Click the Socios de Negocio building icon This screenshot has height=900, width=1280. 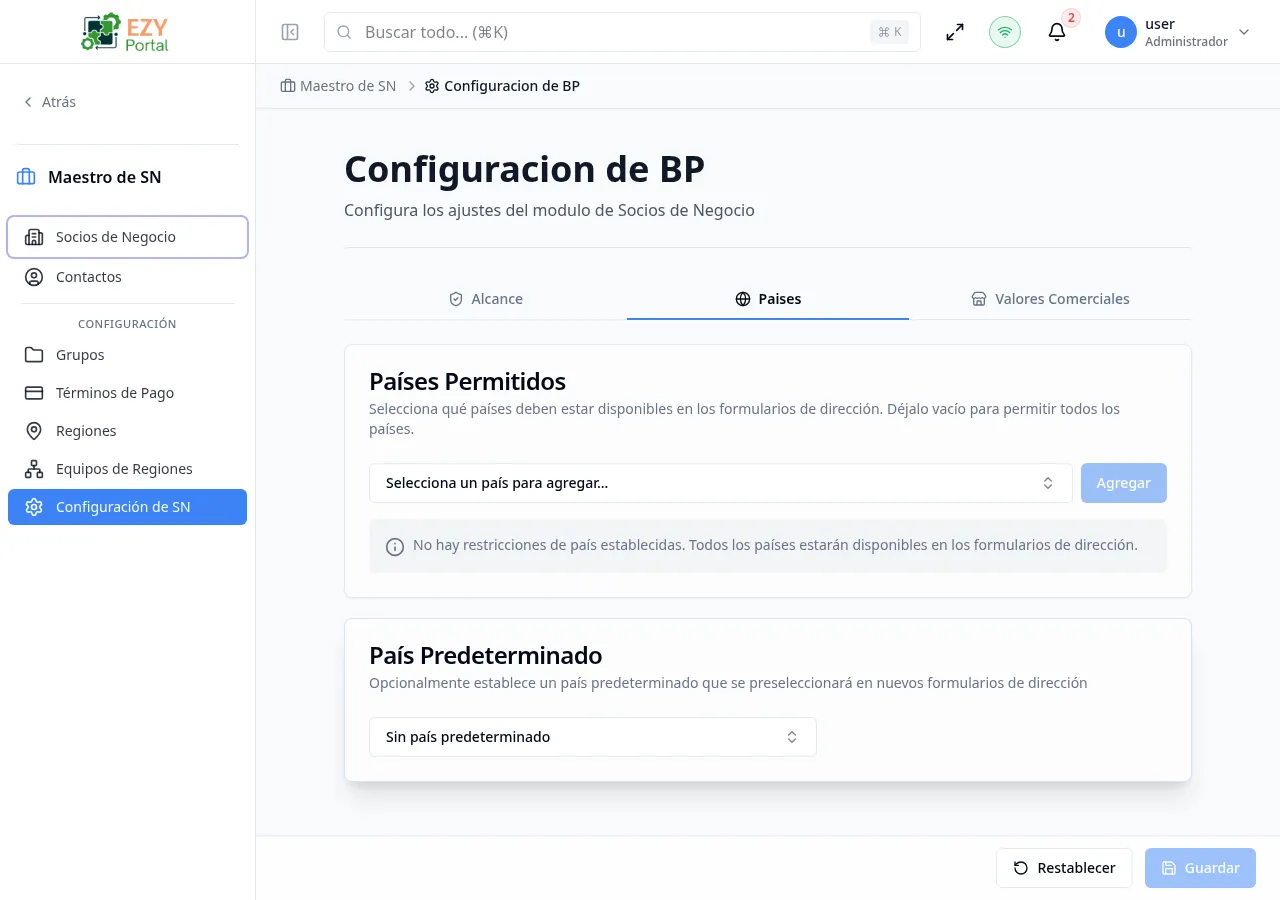pyautogui.click(x=34, y=237)
